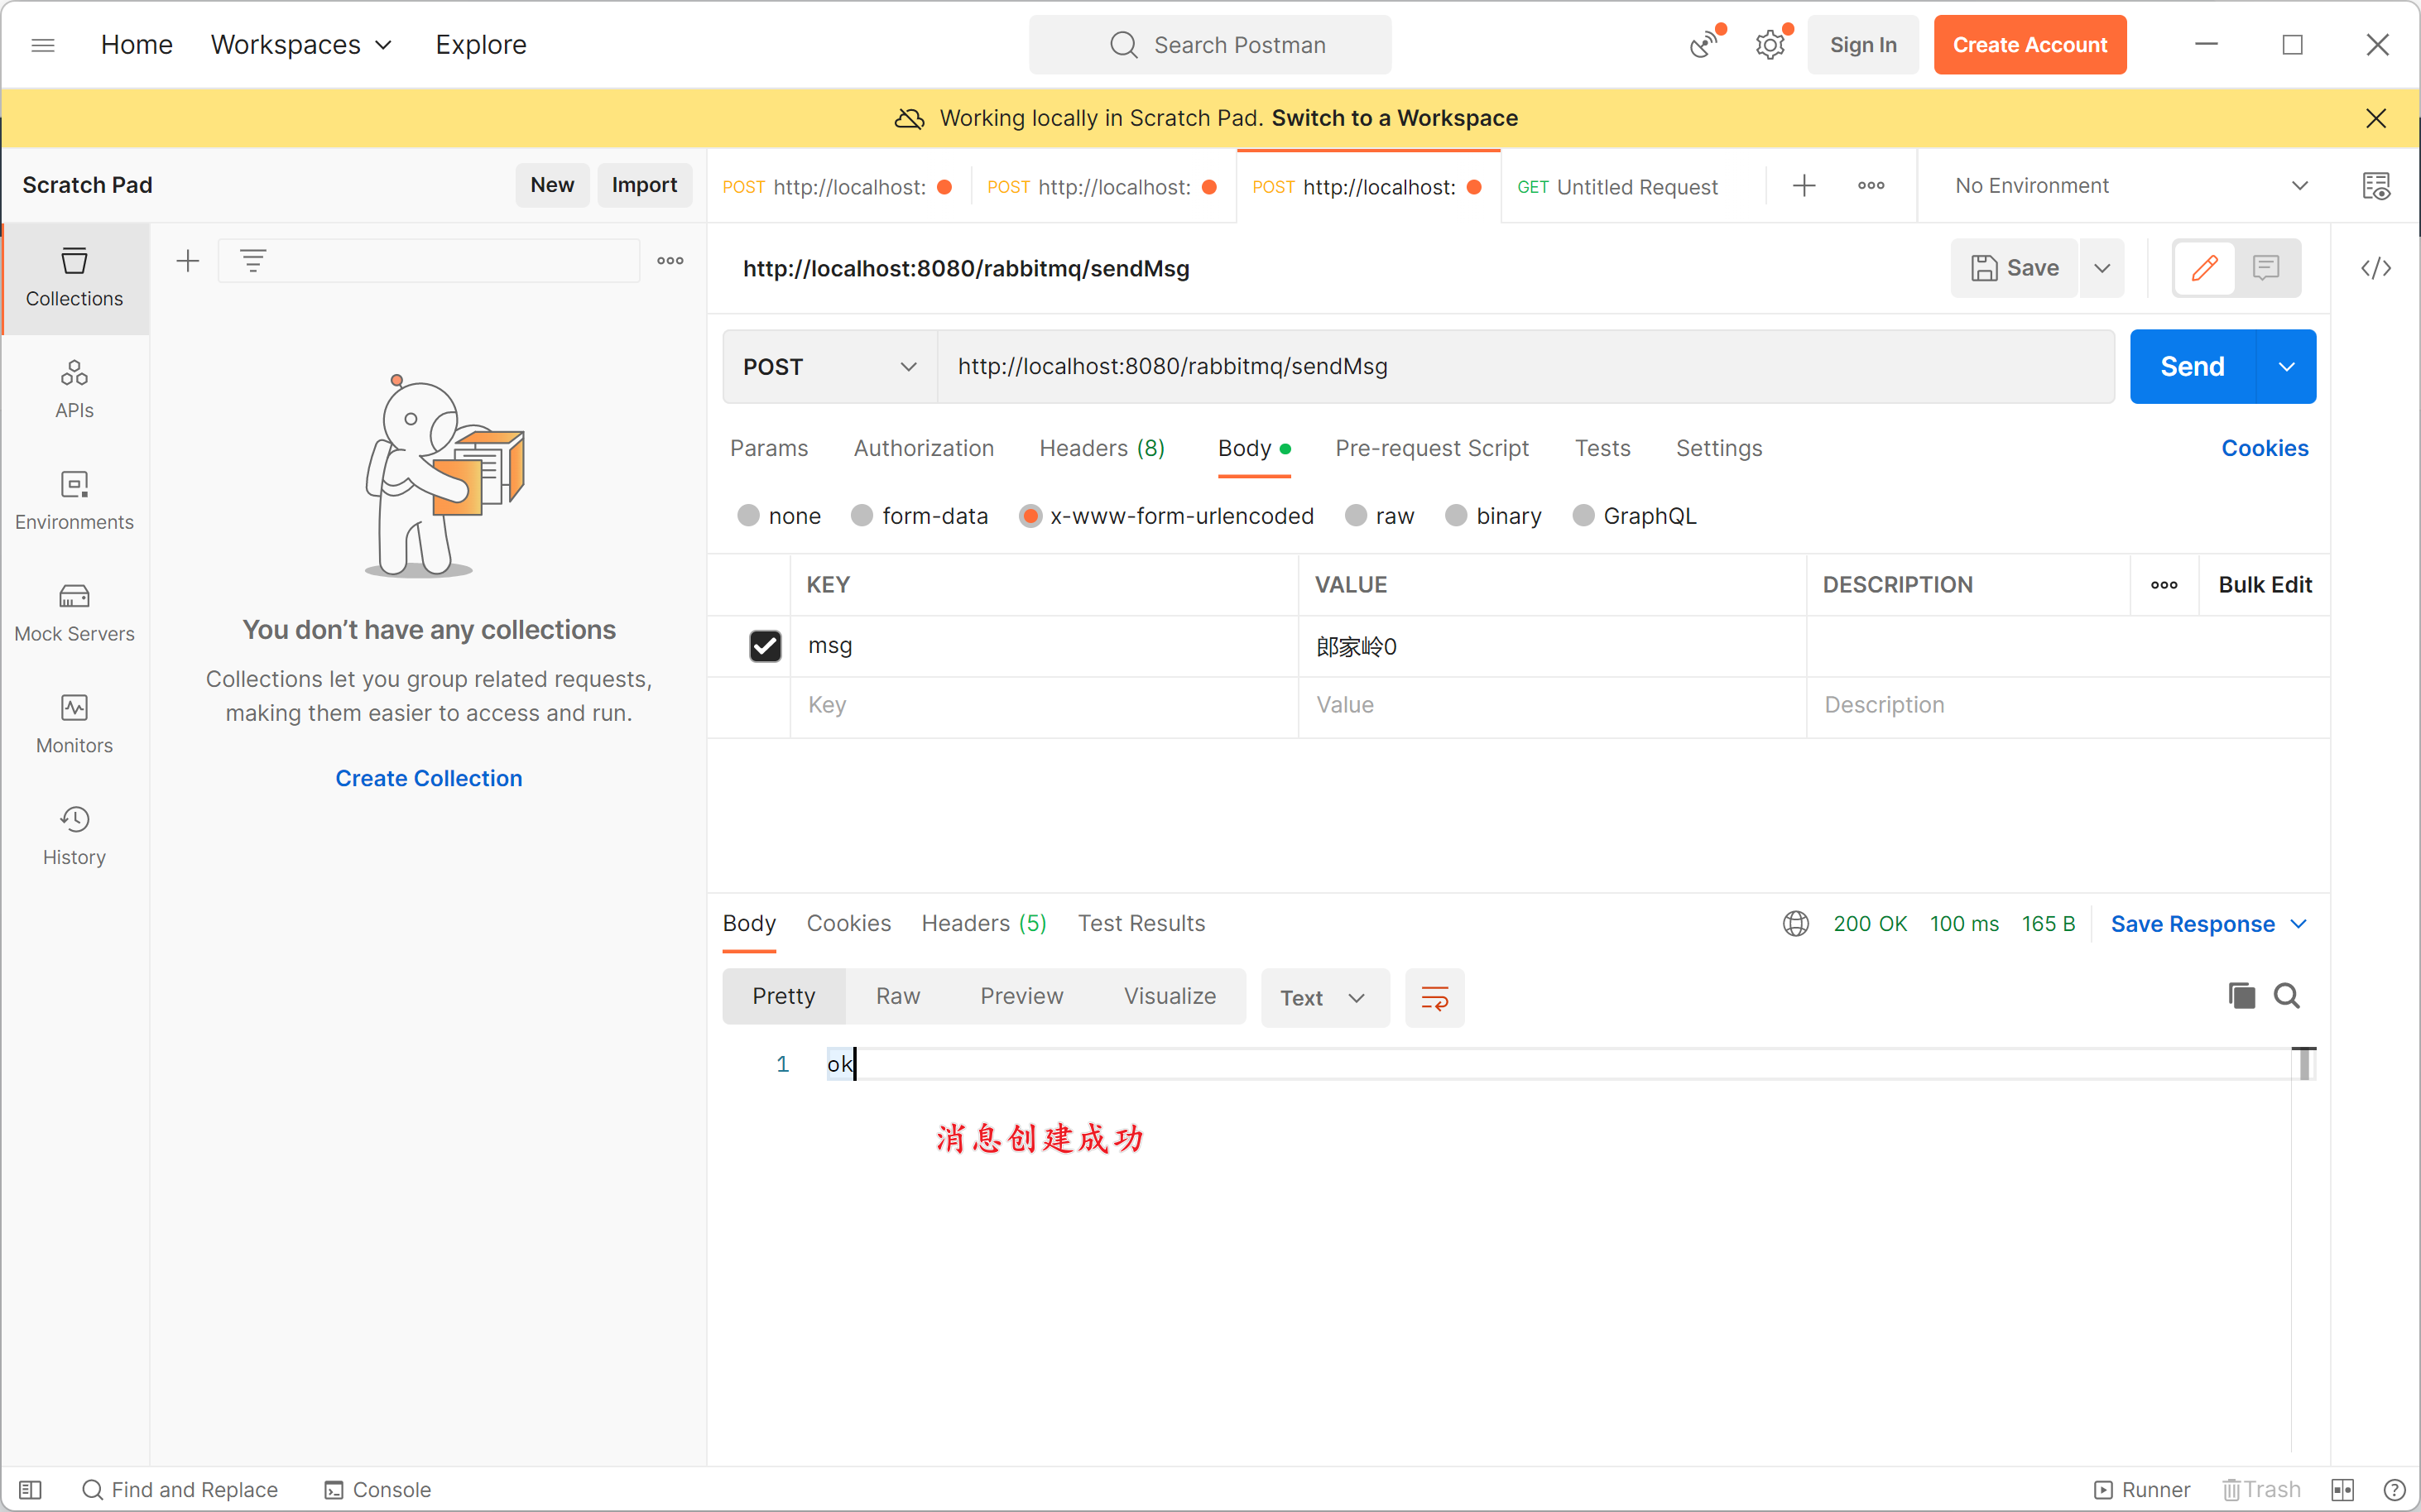Open the two-pane layout icon

[x=2342, y=1489]
